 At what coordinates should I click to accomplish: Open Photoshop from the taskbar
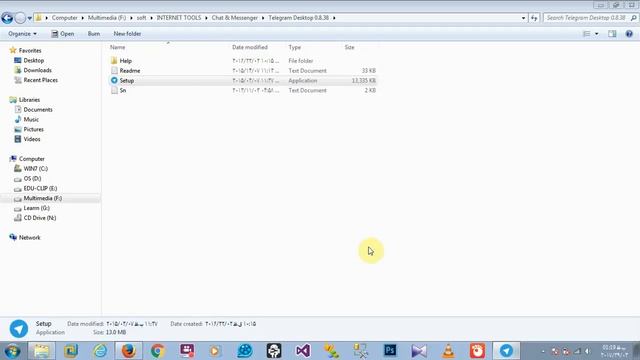click(x=390, y=351)
